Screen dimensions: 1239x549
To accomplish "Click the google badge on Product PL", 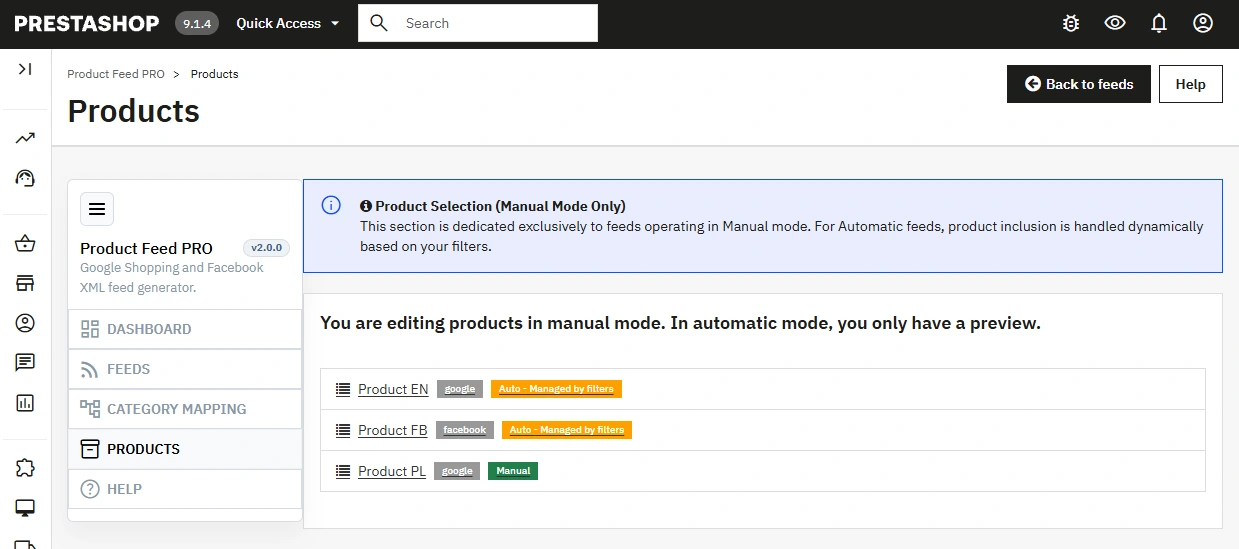I will coord(457,471).
